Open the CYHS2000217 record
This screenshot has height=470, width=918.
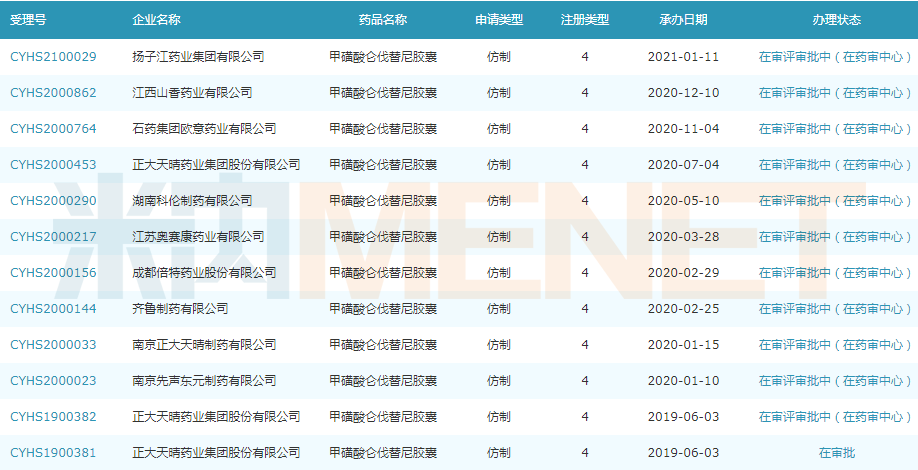(x=53, y=237)
